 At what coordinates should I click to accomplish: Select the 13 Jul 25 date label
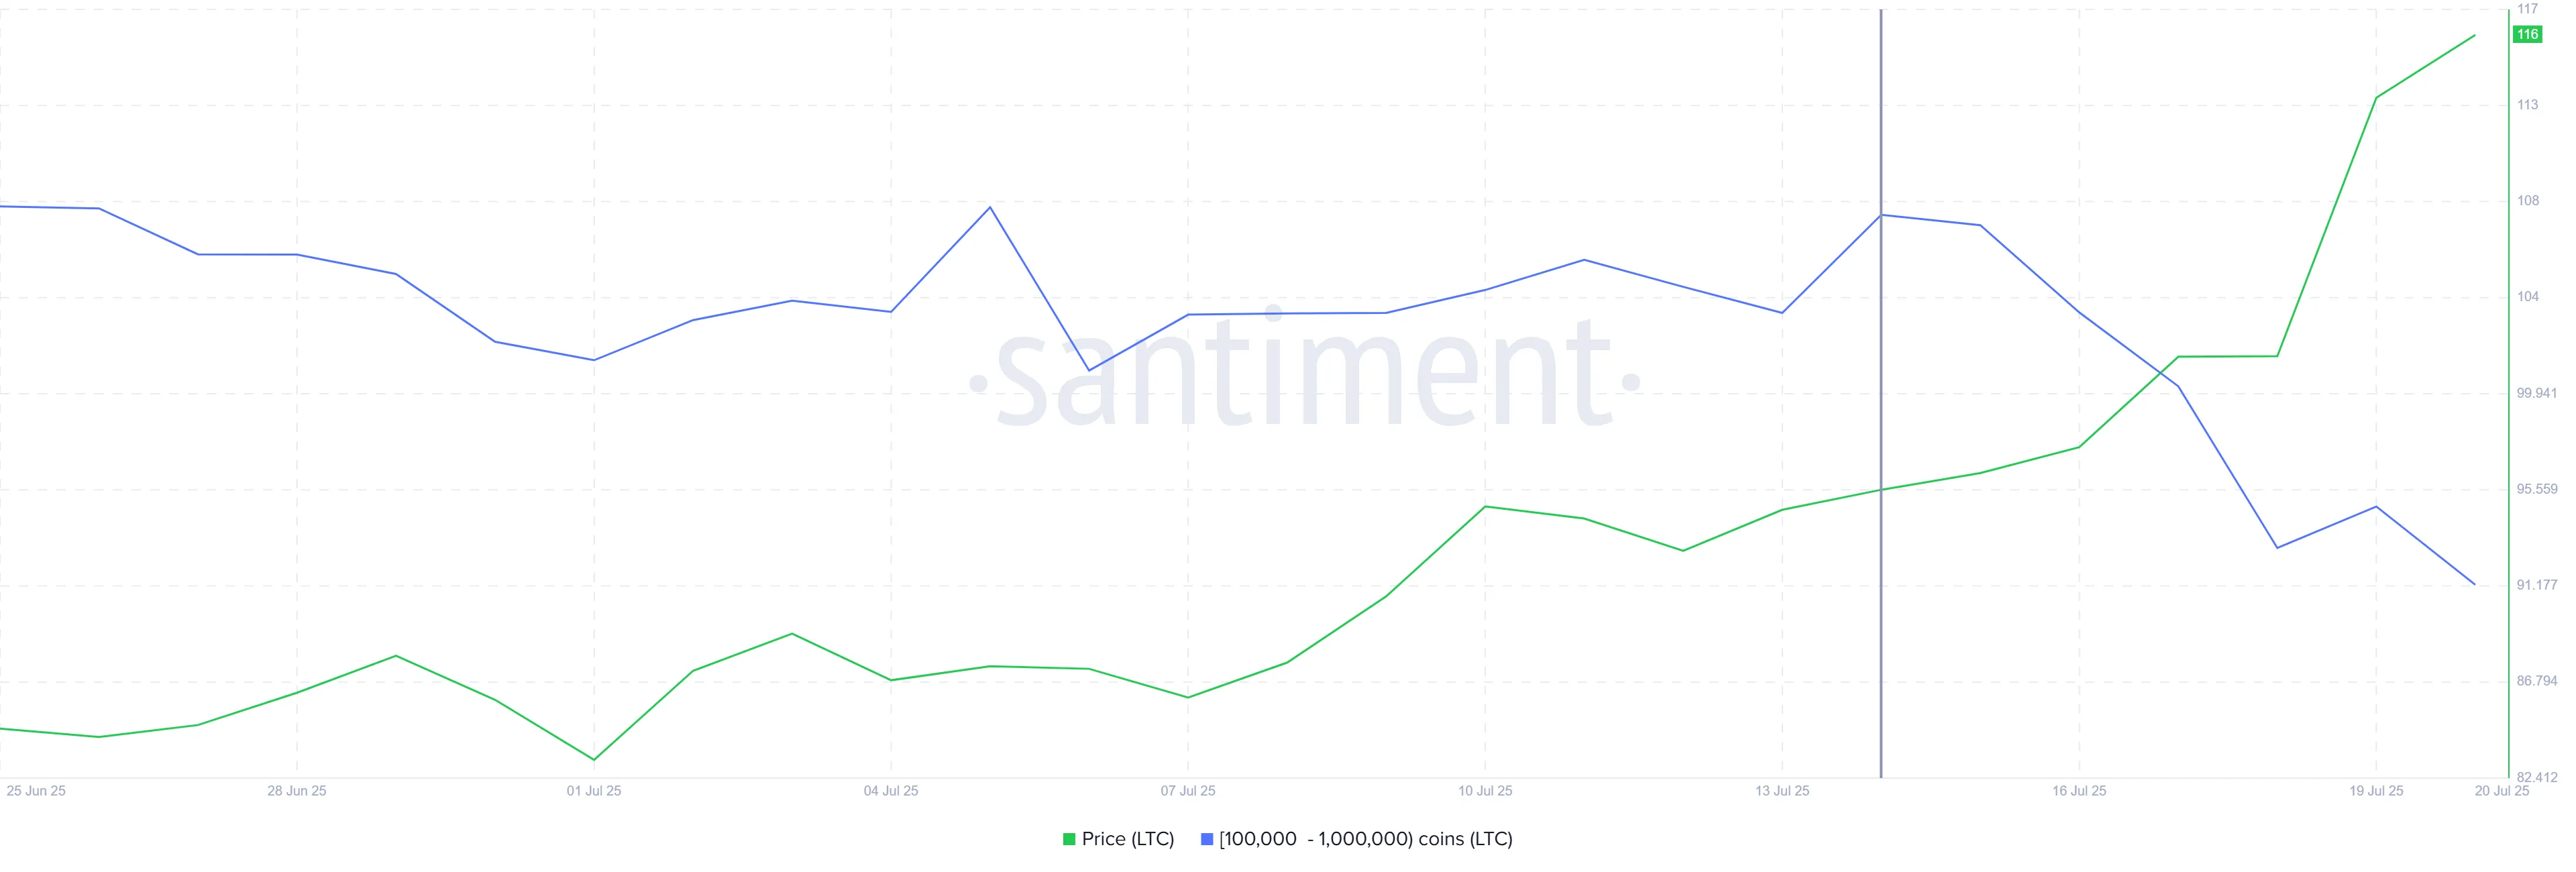pyautogui.click(x=1782, y=791)
